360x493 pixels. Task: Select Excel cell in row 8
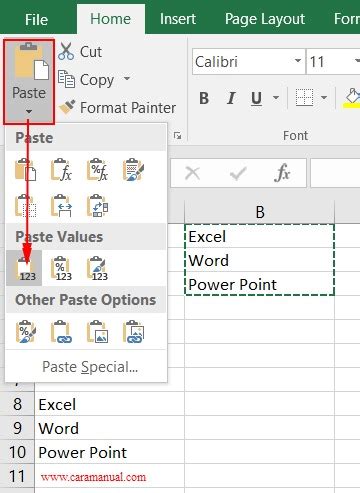click(x=109, y=404)
